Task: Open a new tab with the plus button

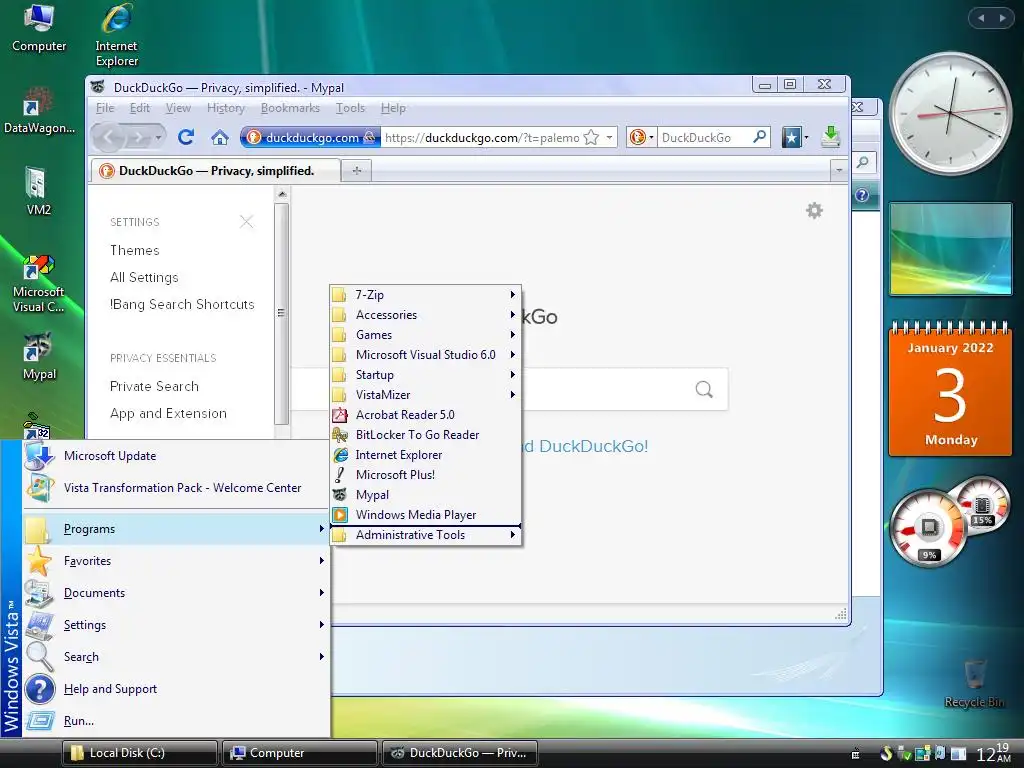Action: [357, 170]
